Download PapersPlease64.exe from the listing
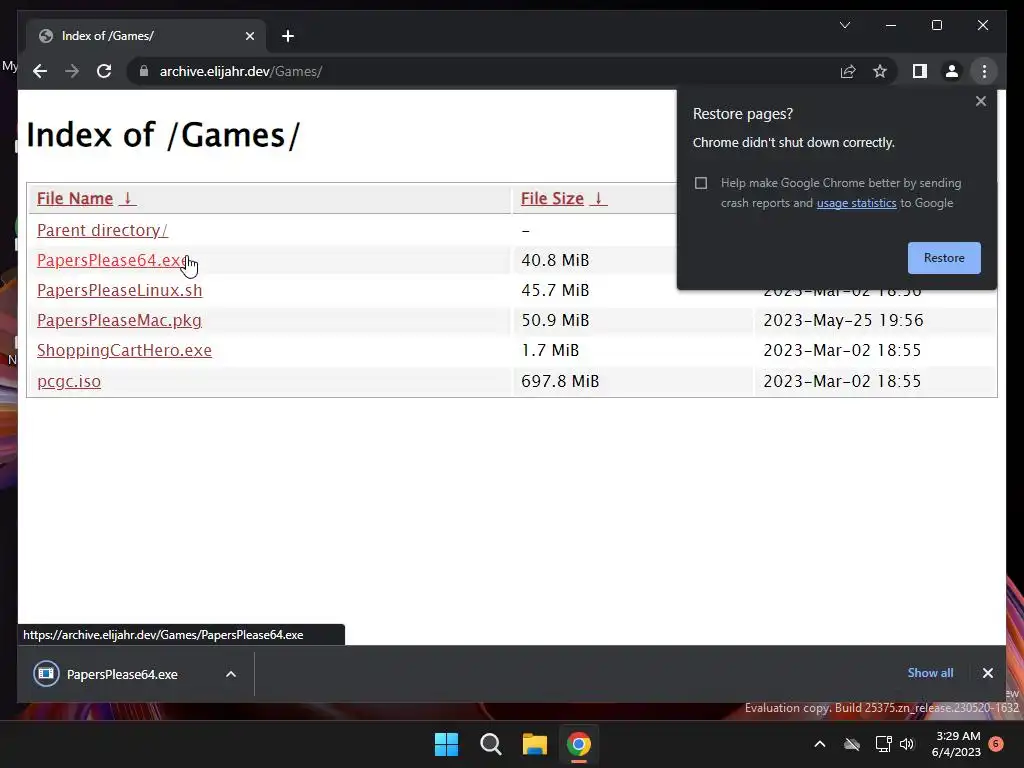 112,261
